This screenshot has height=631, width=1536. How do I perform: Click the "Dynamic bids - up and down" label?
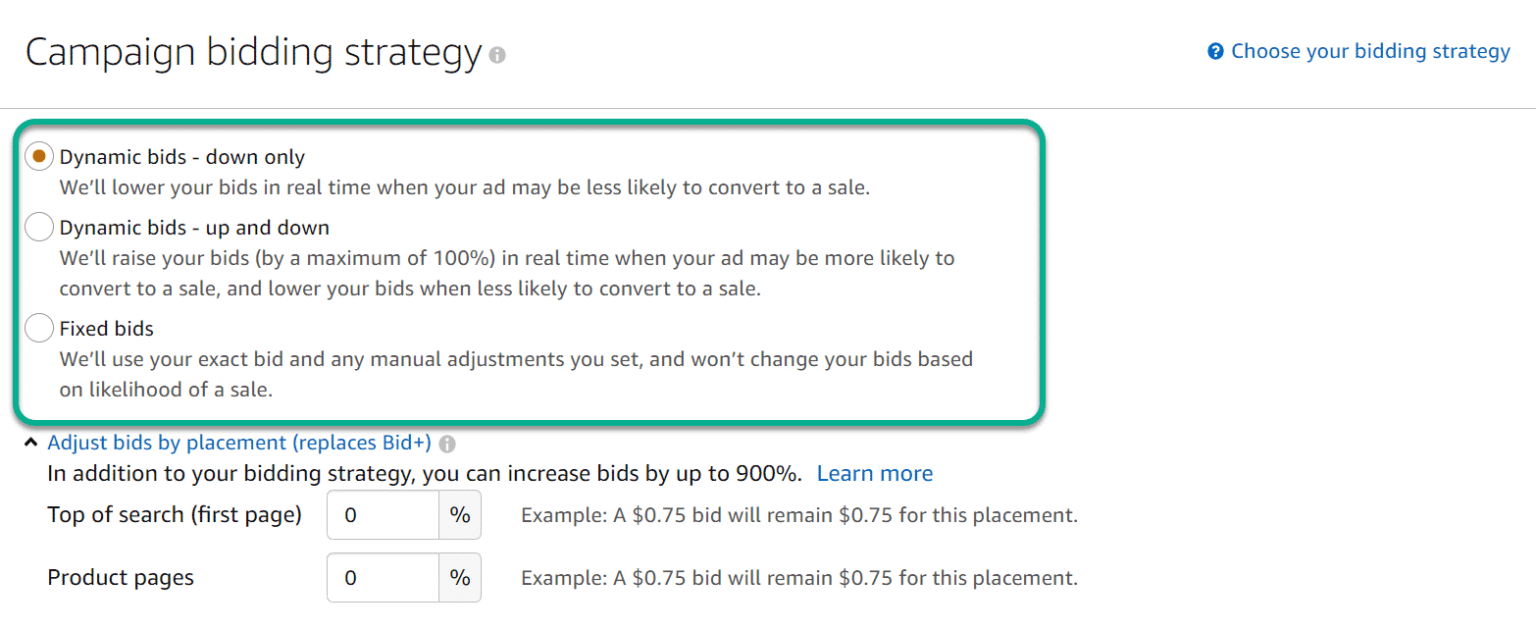(x=195, y=226)
